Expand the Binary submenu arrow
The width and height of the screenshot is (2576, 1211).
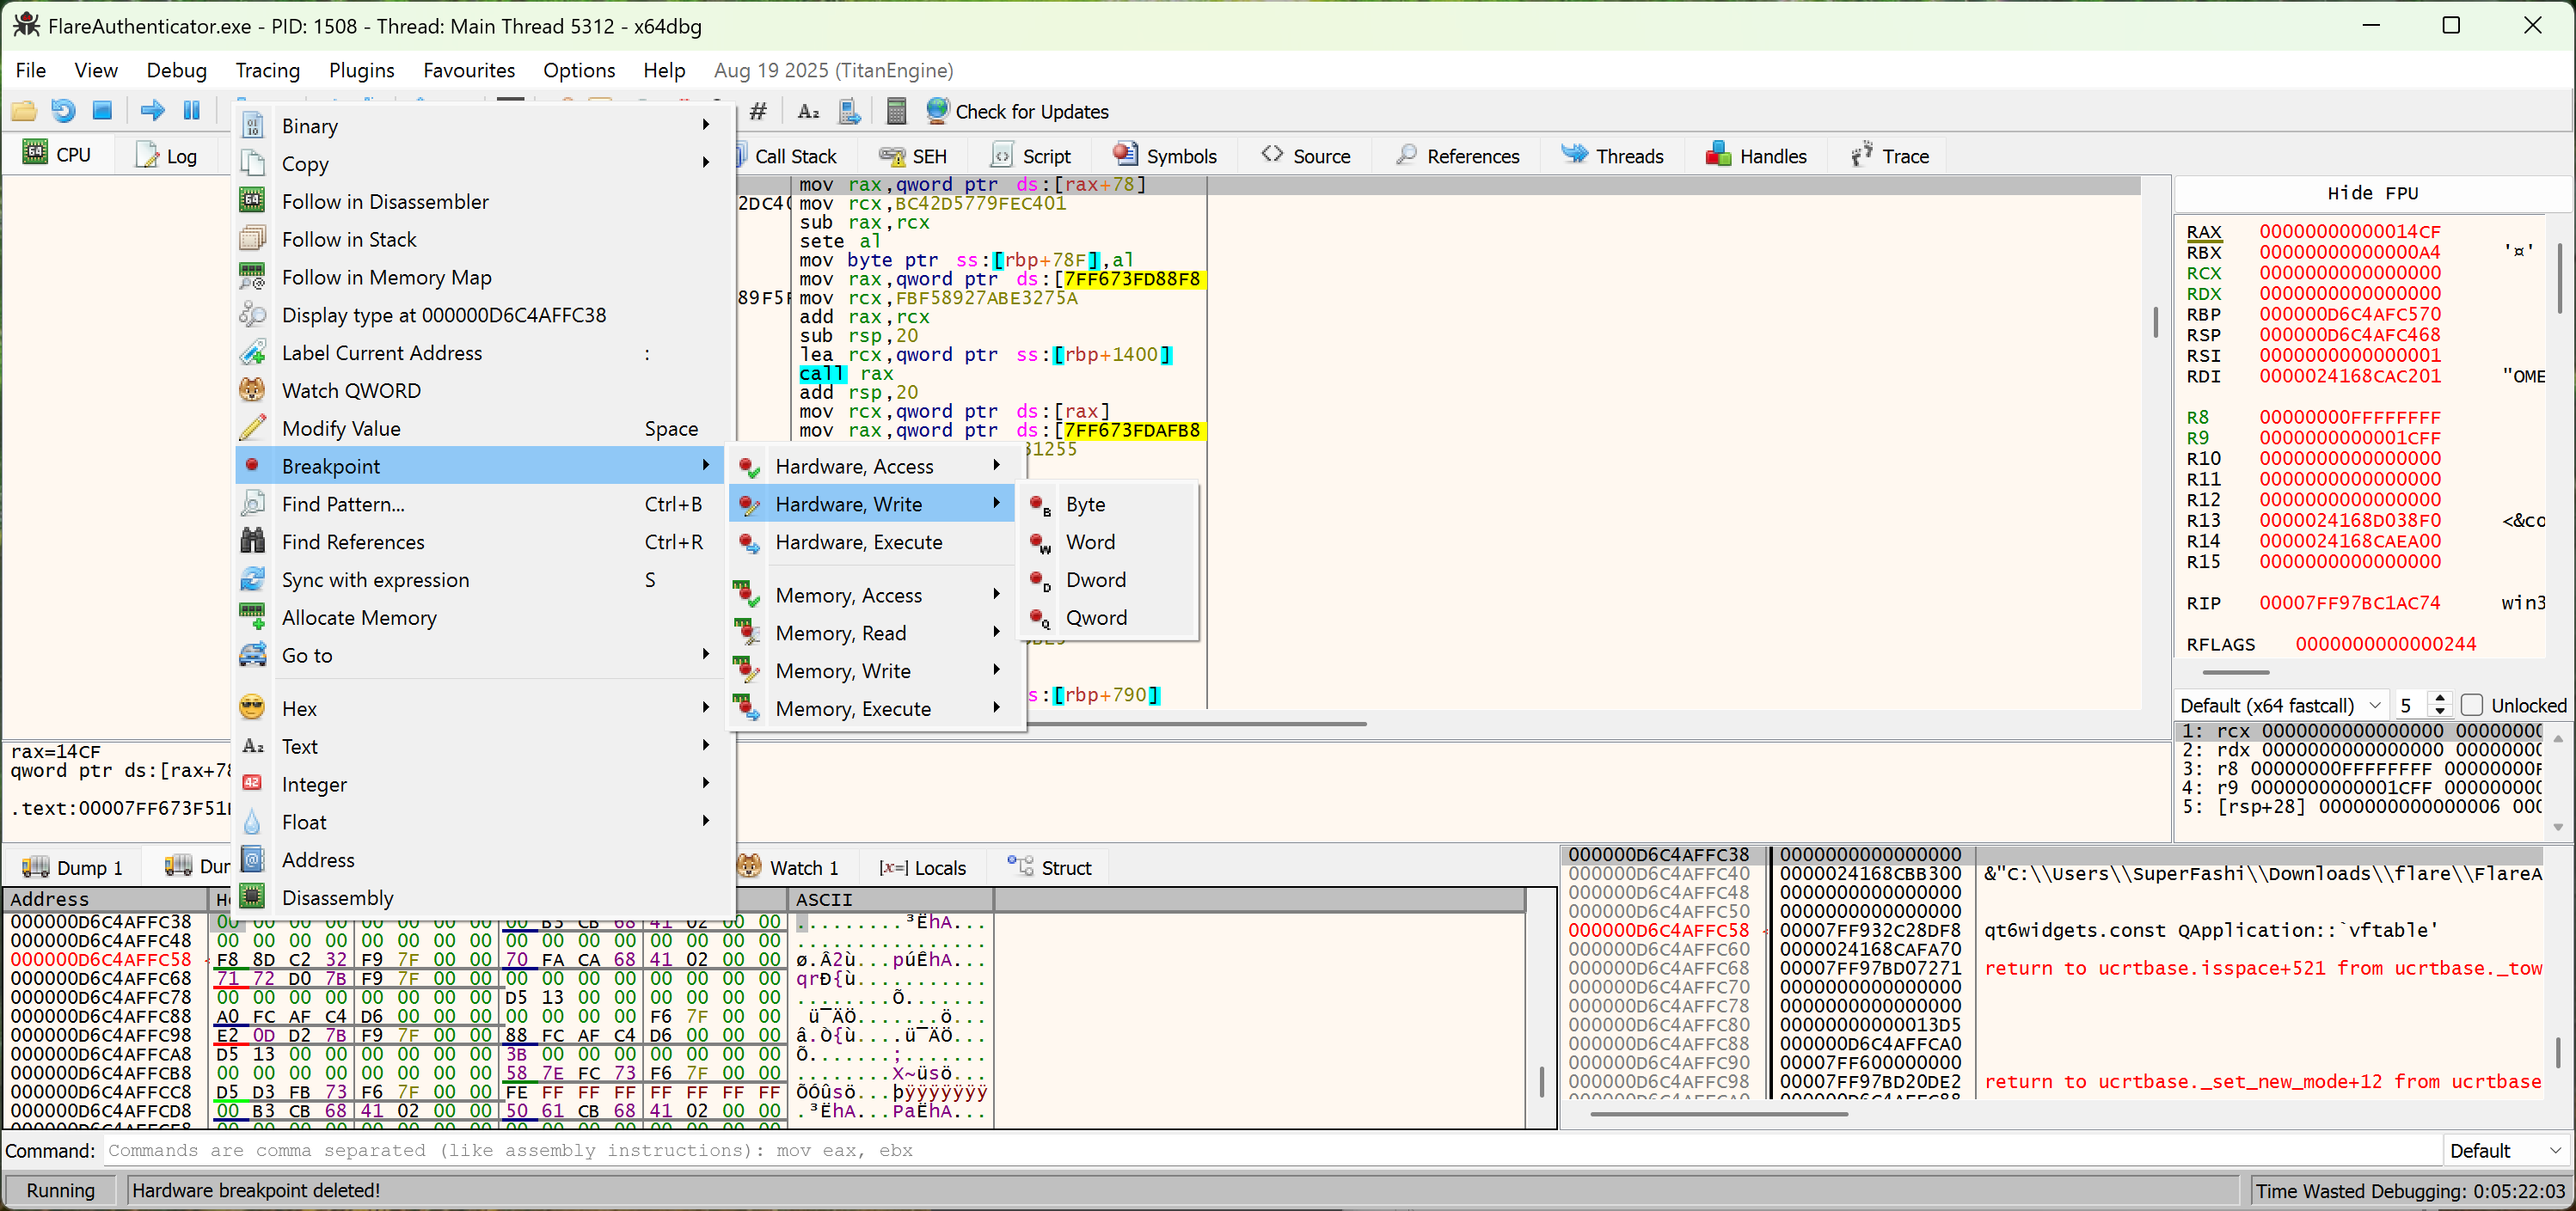706,124
